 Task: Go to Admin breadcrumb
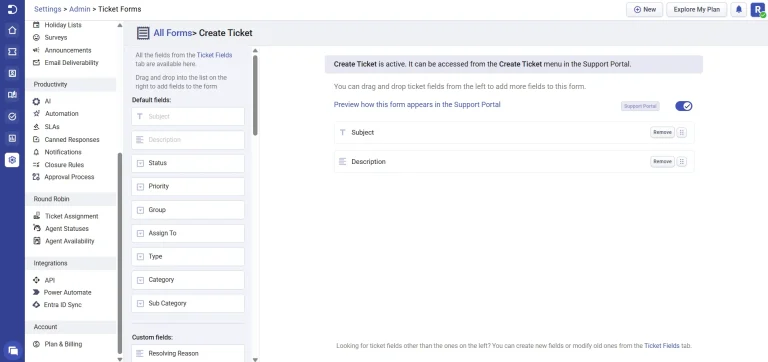pyautogui.click(x=79, y=9)
